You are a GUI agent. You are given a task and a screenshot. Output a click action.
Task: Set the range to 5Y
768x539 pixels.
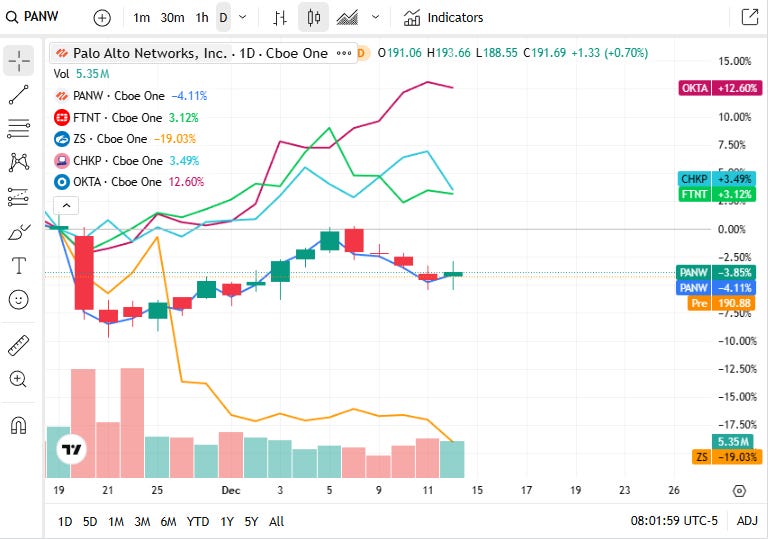[251, 521]
